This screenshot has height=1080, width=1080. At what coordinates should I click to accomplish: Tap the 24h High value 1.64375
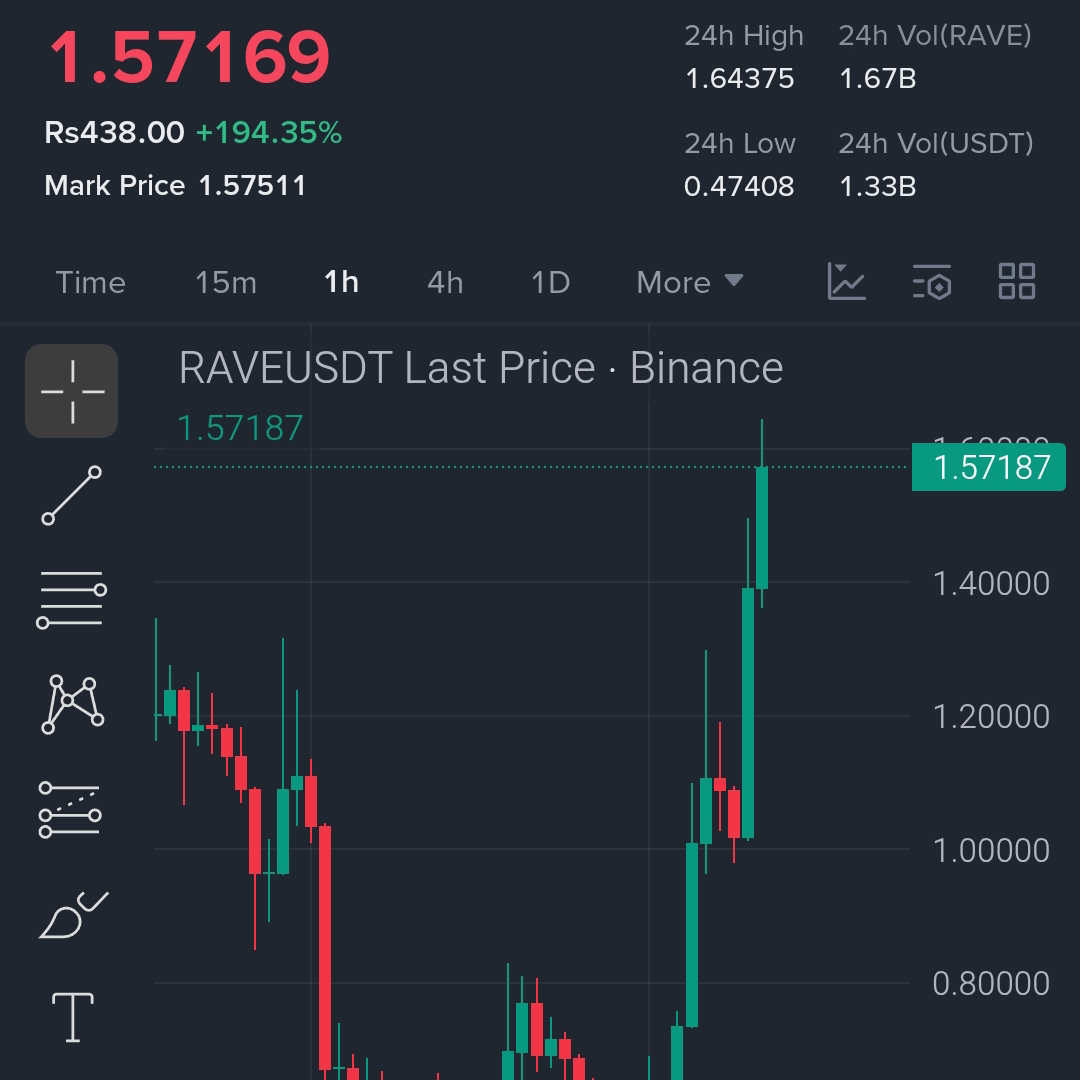tap(739, 79)
